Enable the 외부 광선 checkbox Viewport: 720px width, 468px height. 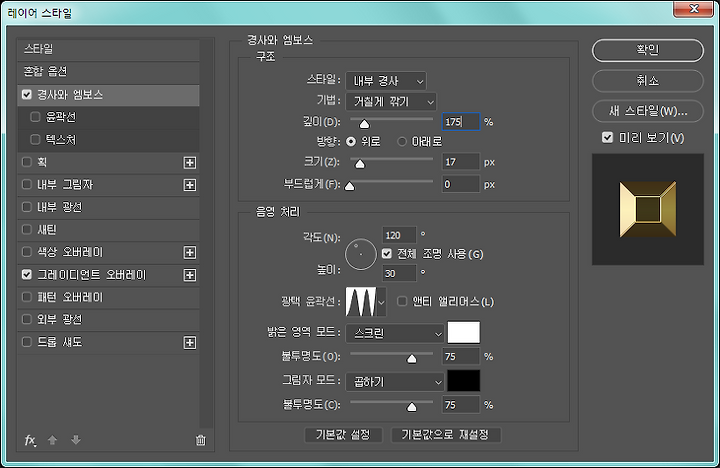pyautogui.click(x=27, y=320)
